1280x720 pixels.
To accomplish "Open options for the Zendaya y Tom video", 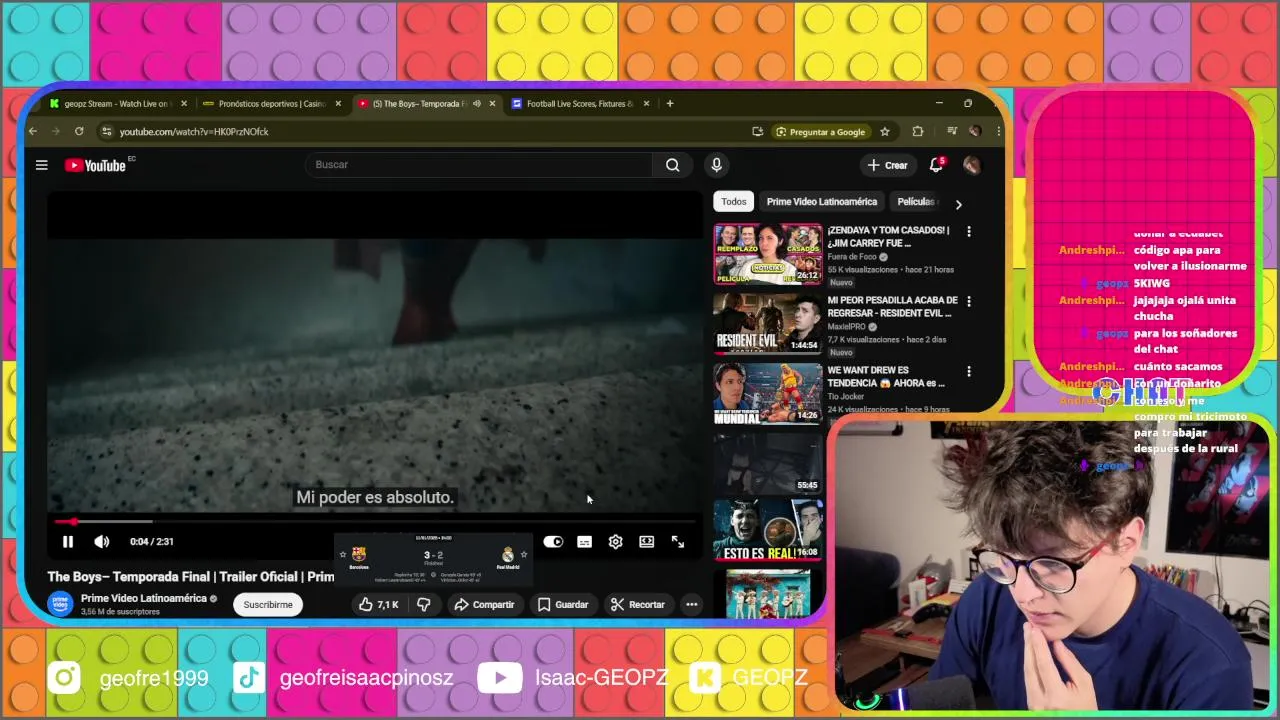I will [x=968, y=232].
